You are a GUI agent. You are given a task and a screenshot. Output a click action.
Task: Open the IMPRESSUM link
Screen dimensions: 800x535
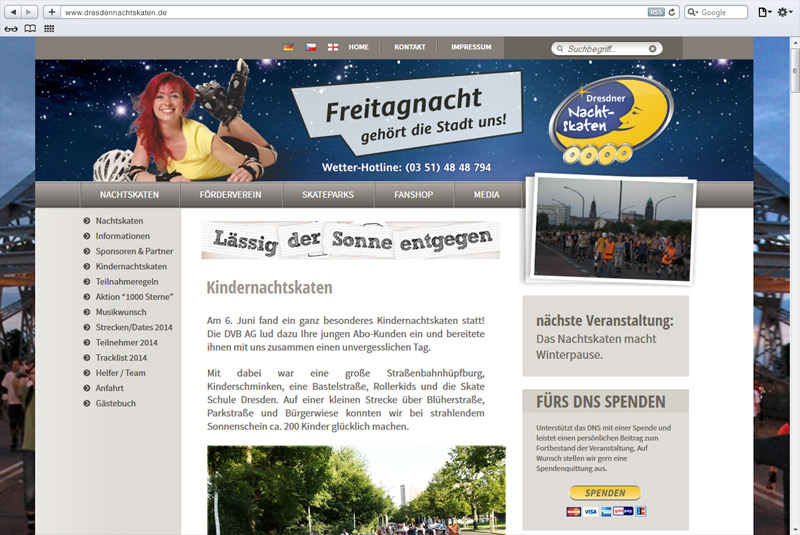click(x=471, y=47)
